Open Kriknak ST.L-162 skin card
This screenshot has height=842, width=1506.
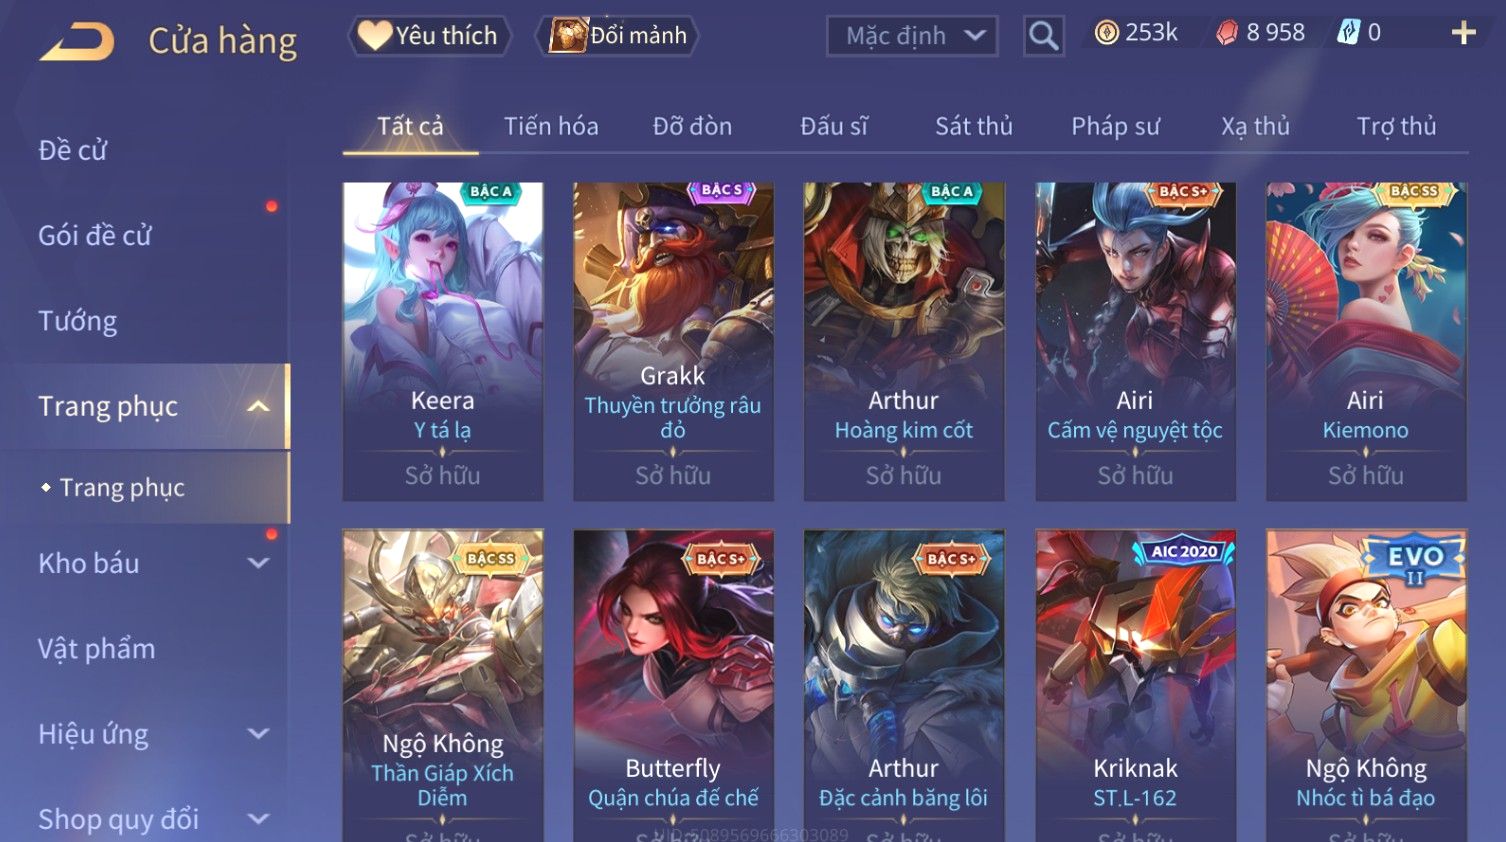[1135, 685]
